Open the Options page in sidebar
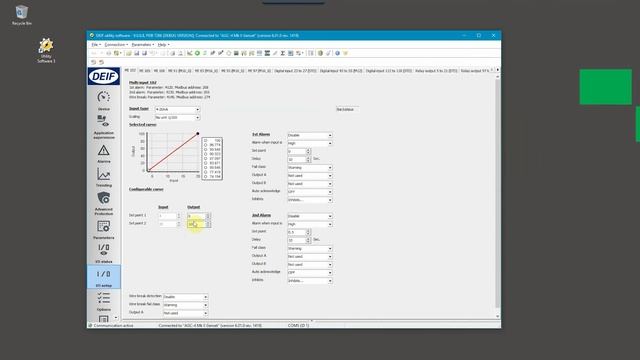The width and height of the screenshot is (640, 360). (104, 301)
